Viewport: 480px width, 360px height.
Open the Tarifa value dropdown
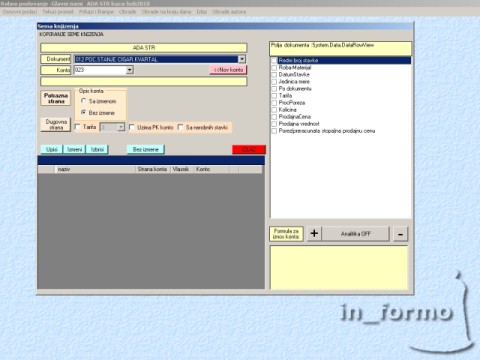click(121, 127)
